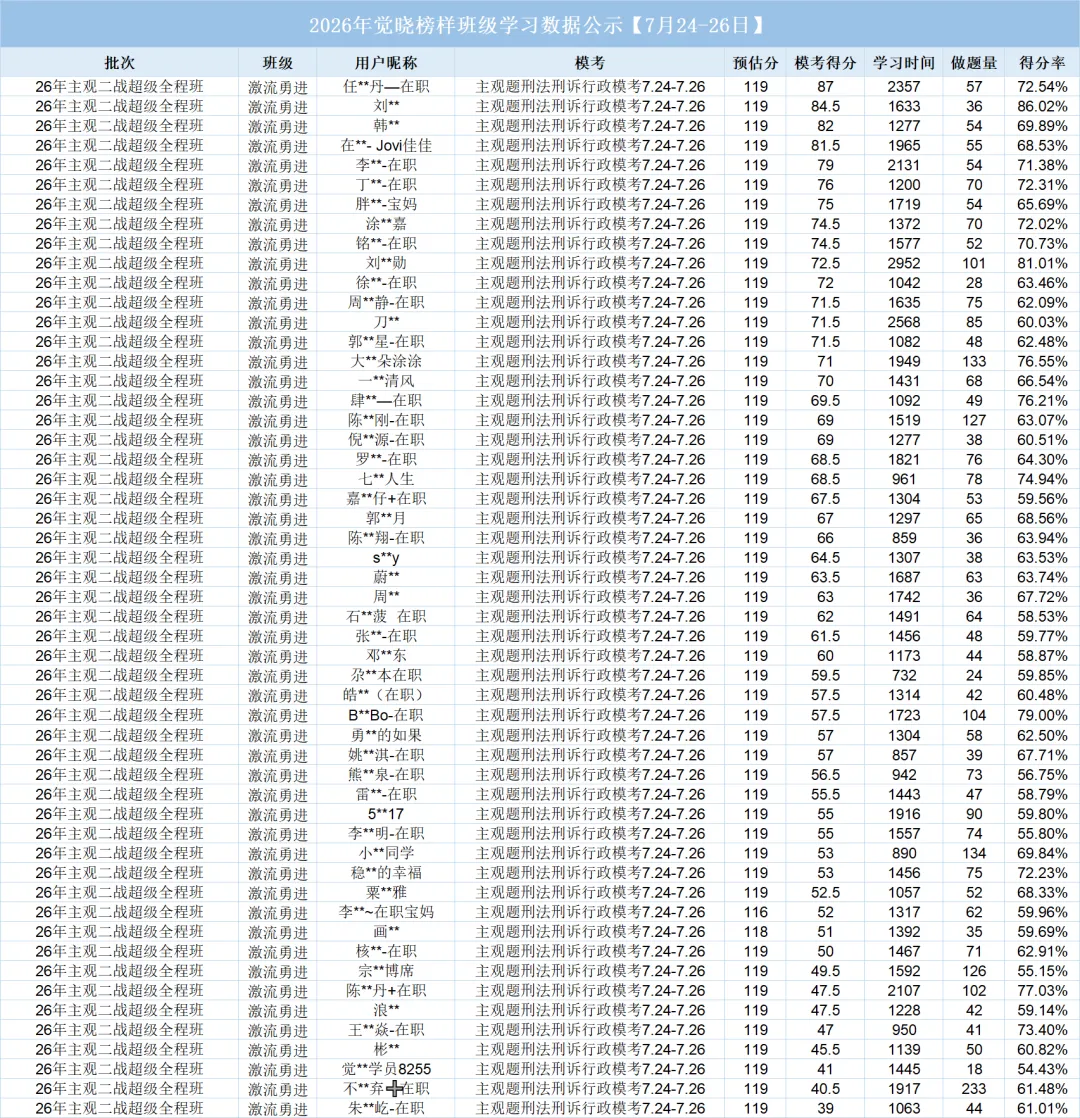Click nickname cell B**Bo-在职
The image size is (1080, 1118).
[x=386, y=715]
